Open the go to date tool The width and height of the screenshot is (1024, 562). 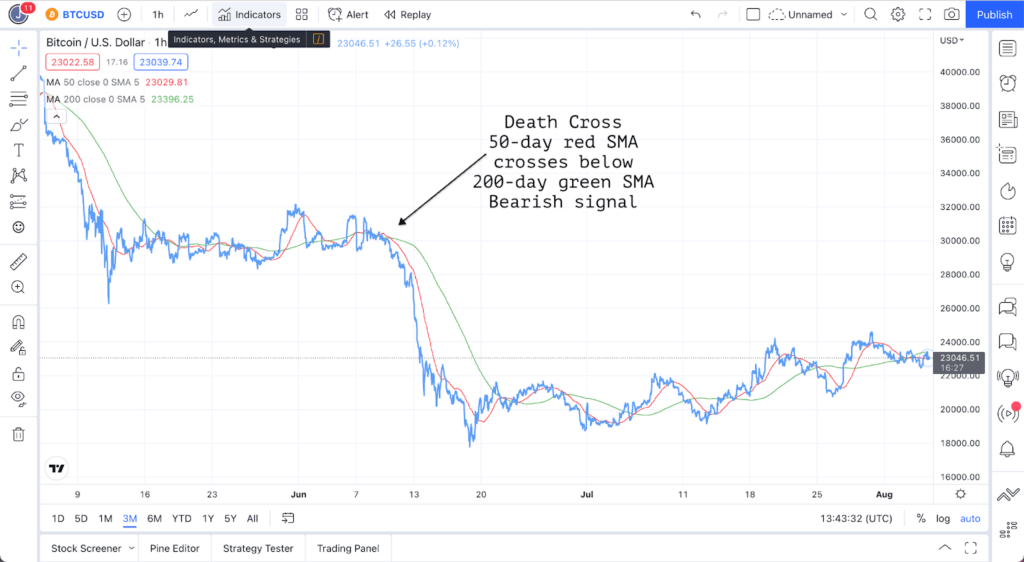[x=288, y=518]
